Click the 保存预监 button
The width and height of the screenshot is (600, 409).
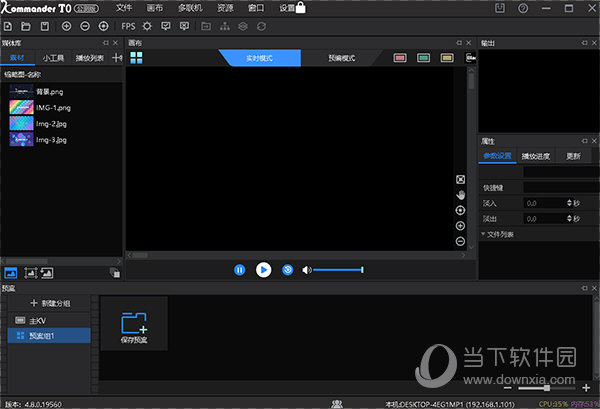(x=133, y=325)
